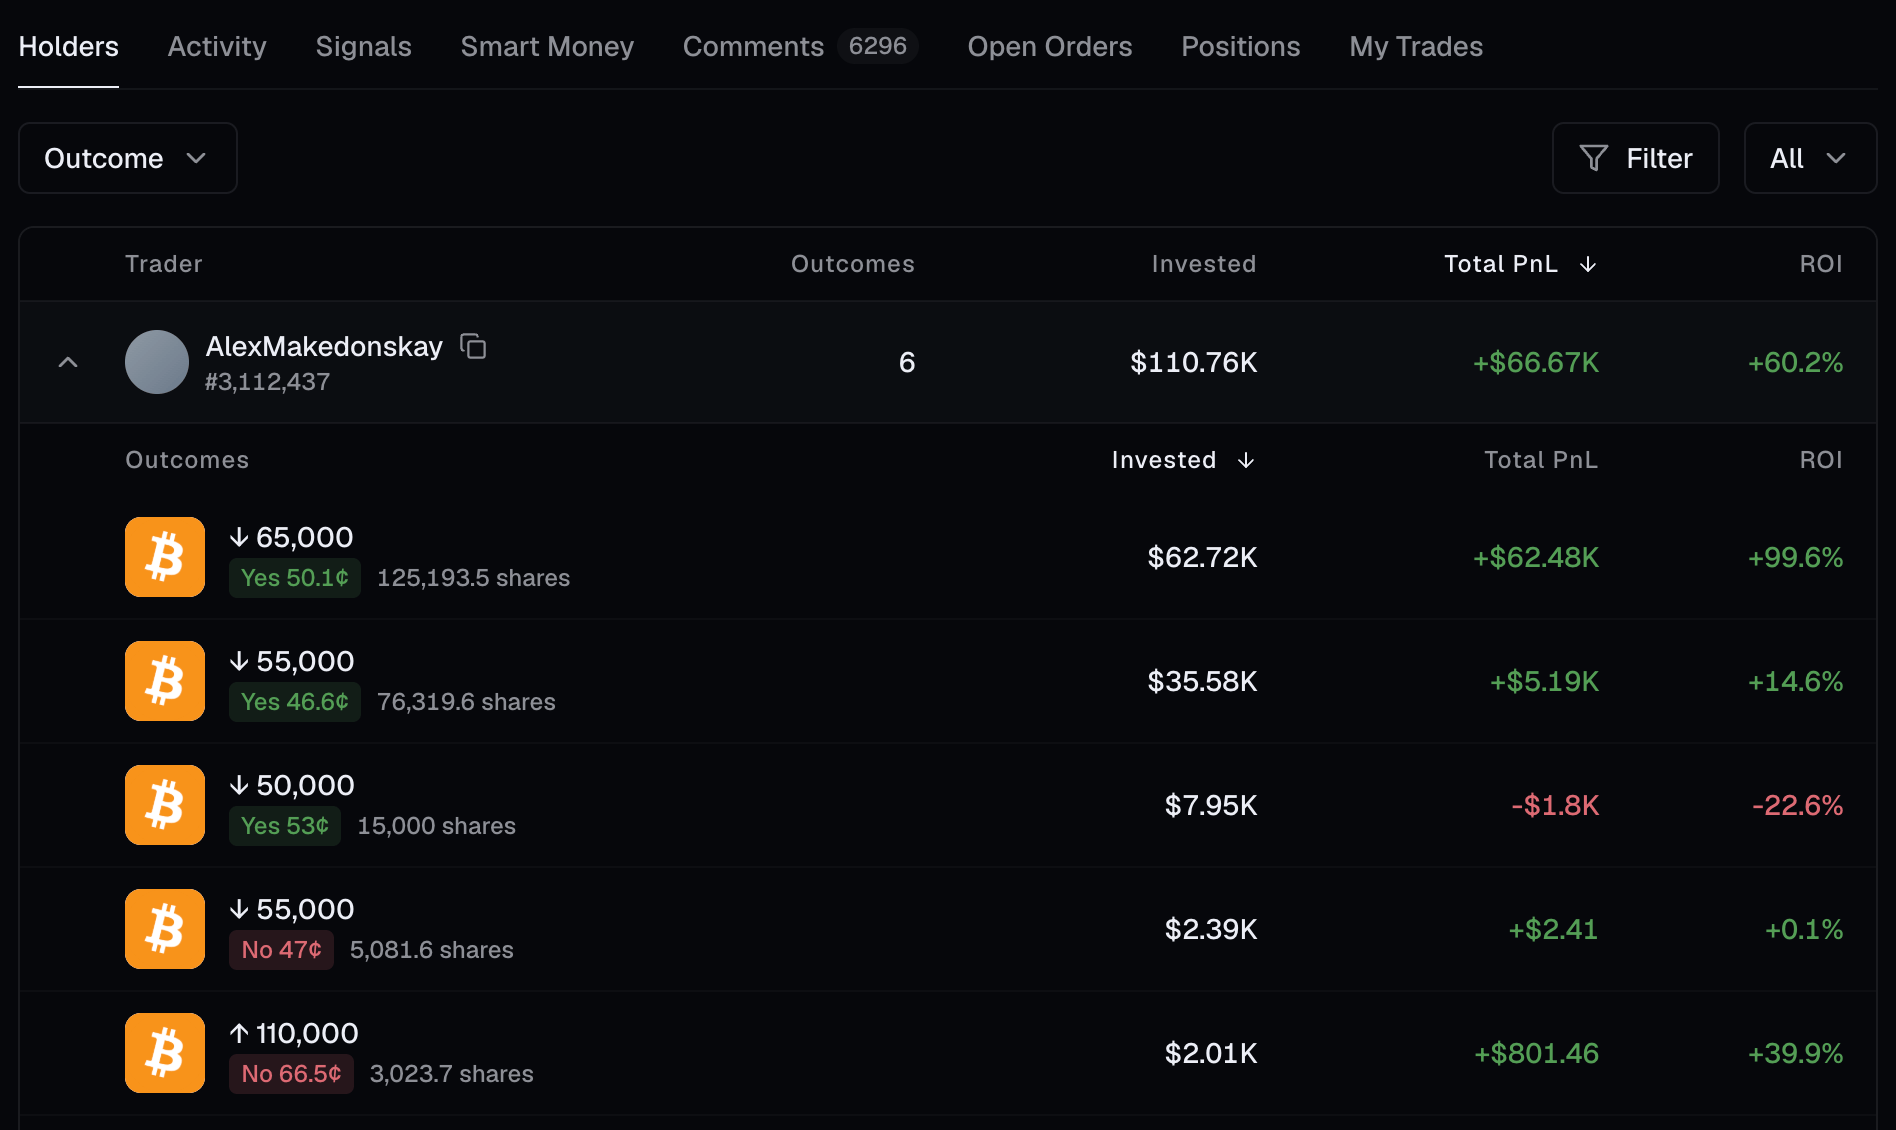Click the -$1.8K PnL value
1896x1130 pixels.
pos(1555,805)
